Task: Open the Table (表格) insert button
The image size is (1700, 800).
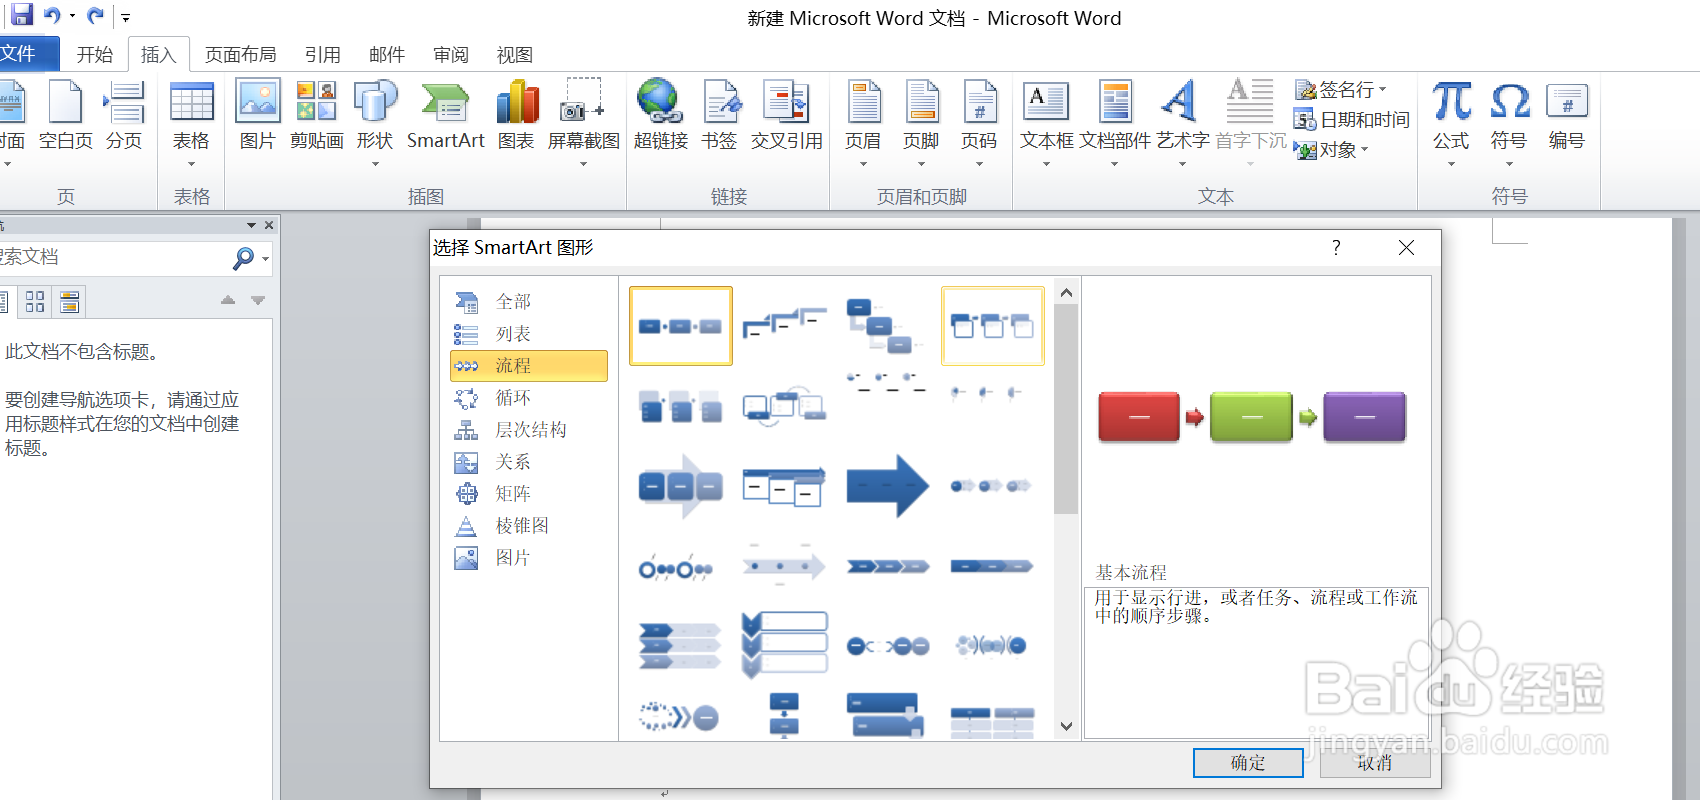Action: 191,124
